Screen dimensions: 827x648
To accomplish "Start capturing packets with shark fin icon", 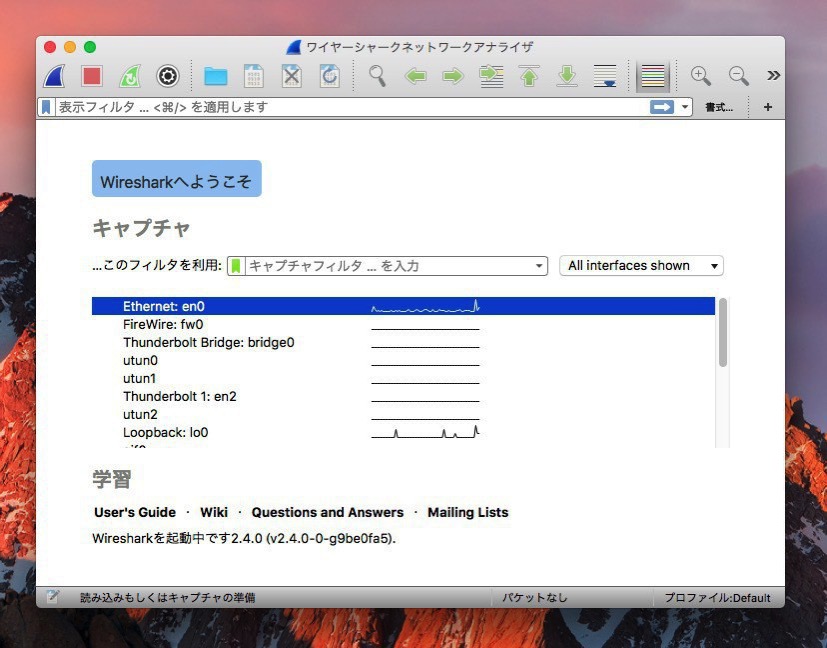I will tap(54, 76).
